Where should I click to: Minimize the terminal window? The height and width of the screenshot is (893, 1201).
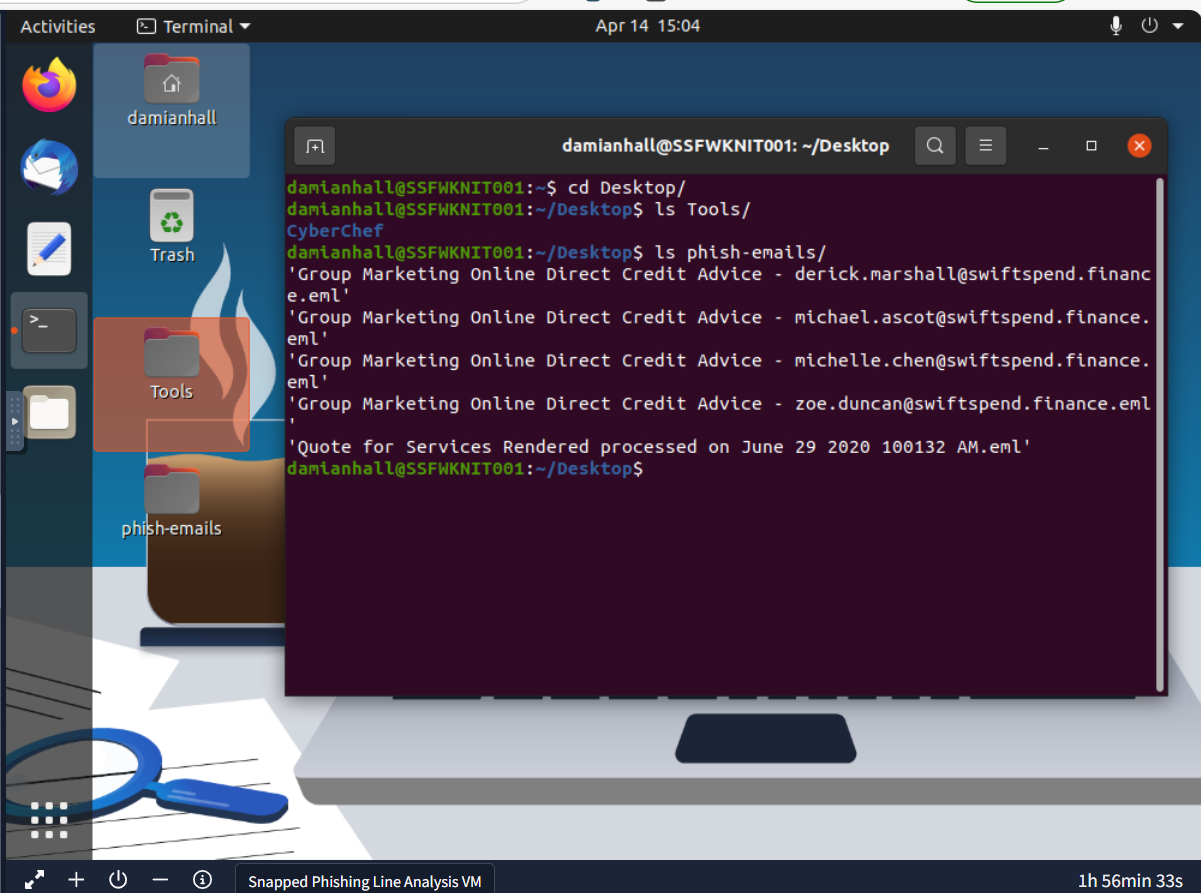[1043, 146]
